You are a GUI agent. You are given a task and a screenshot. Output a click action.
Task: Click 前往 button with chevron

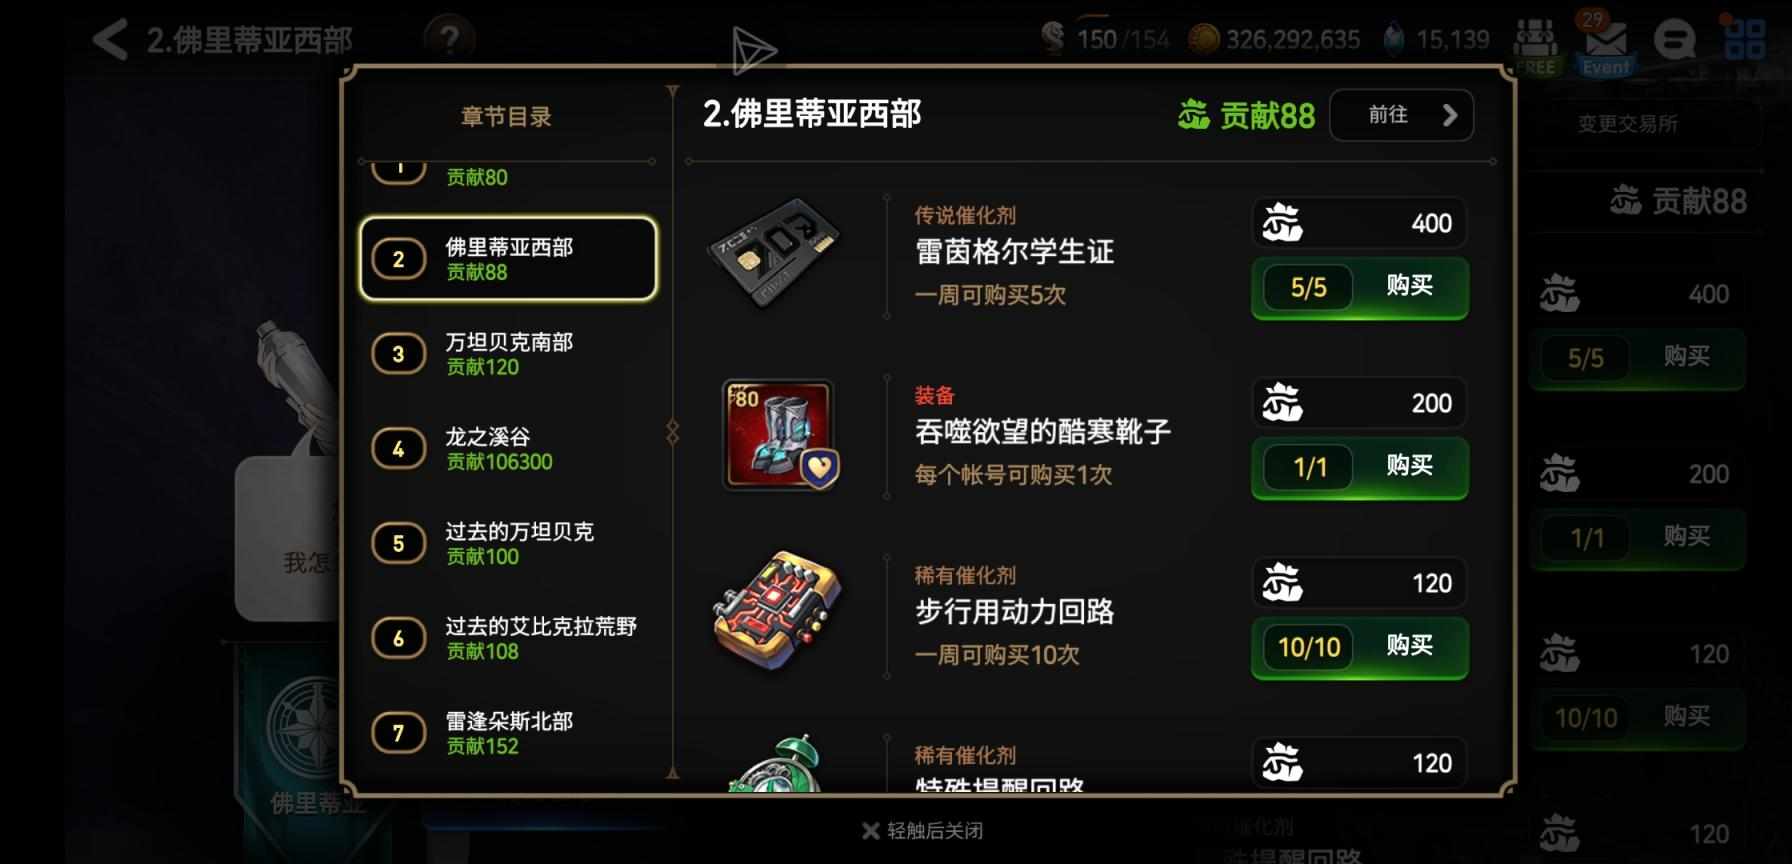pos(1401,115)
